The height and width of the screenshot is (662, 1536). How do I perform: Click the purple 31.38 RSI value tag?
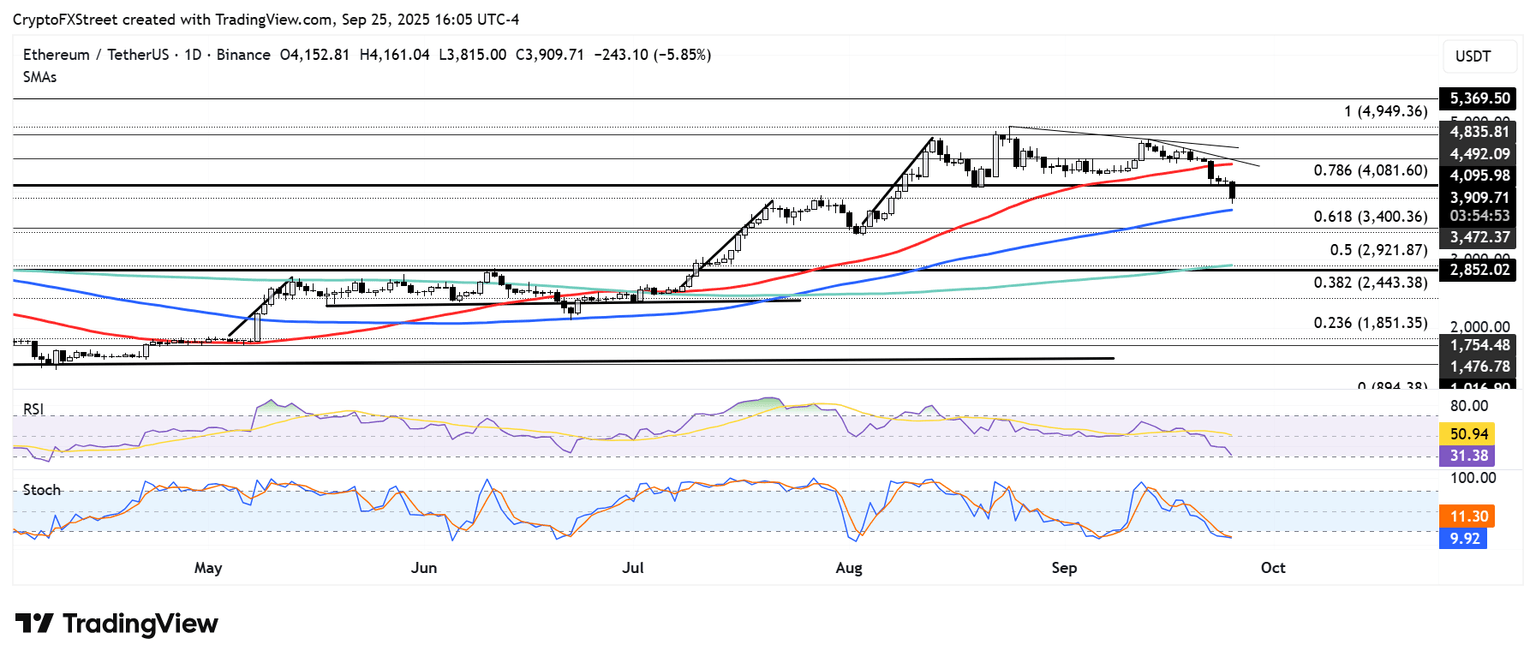pos(1463,455)
